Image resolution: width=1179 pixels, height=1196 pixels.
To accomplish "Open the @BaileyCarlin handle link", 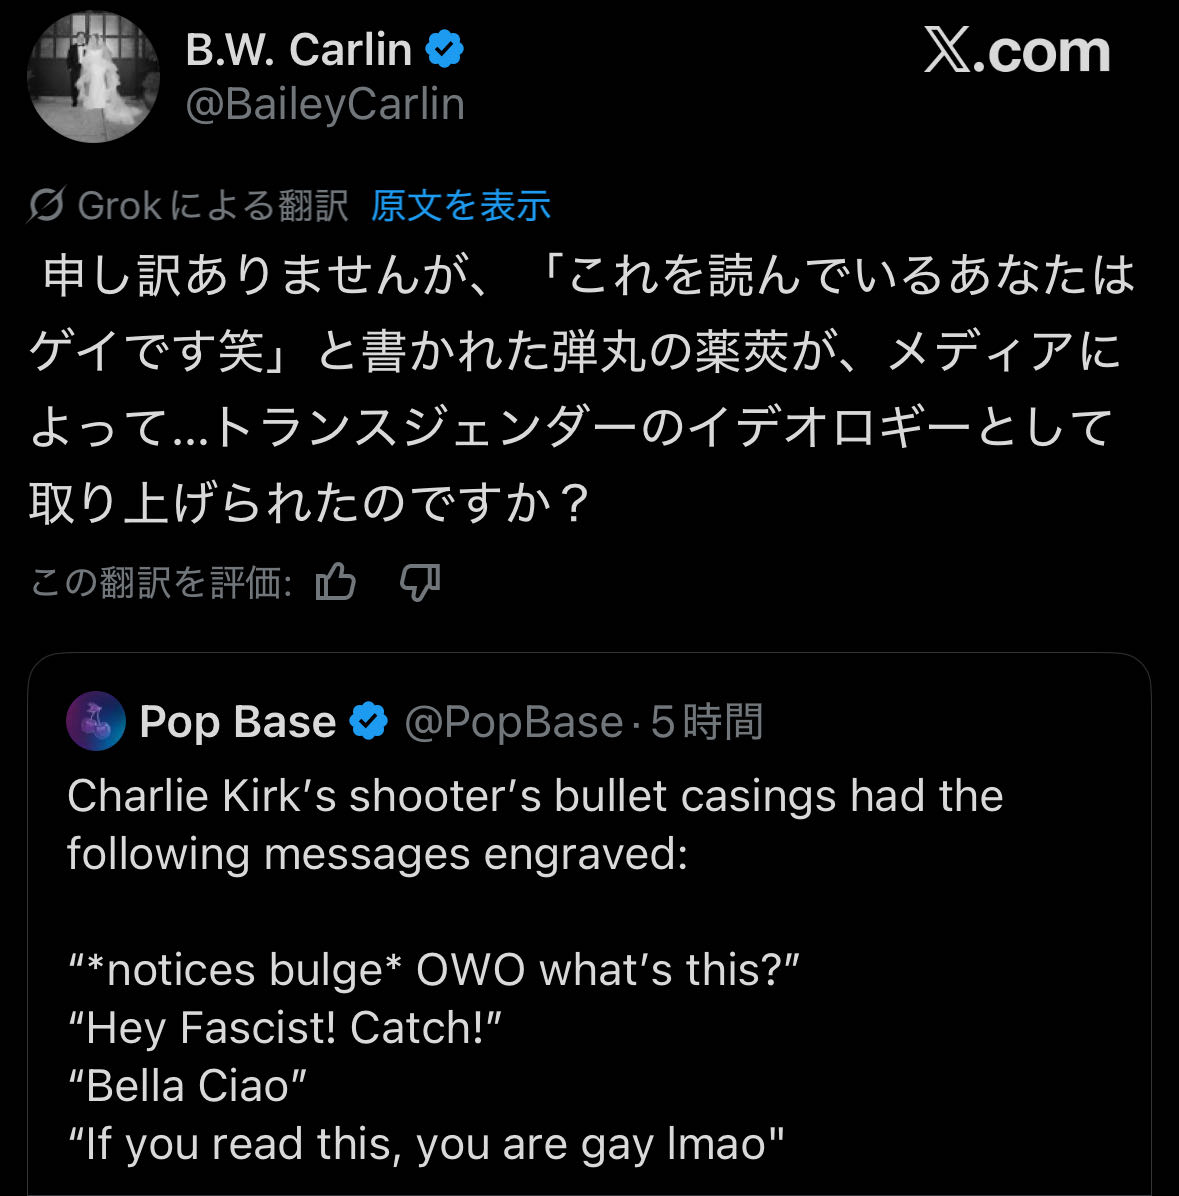I will tap(325, 104).
